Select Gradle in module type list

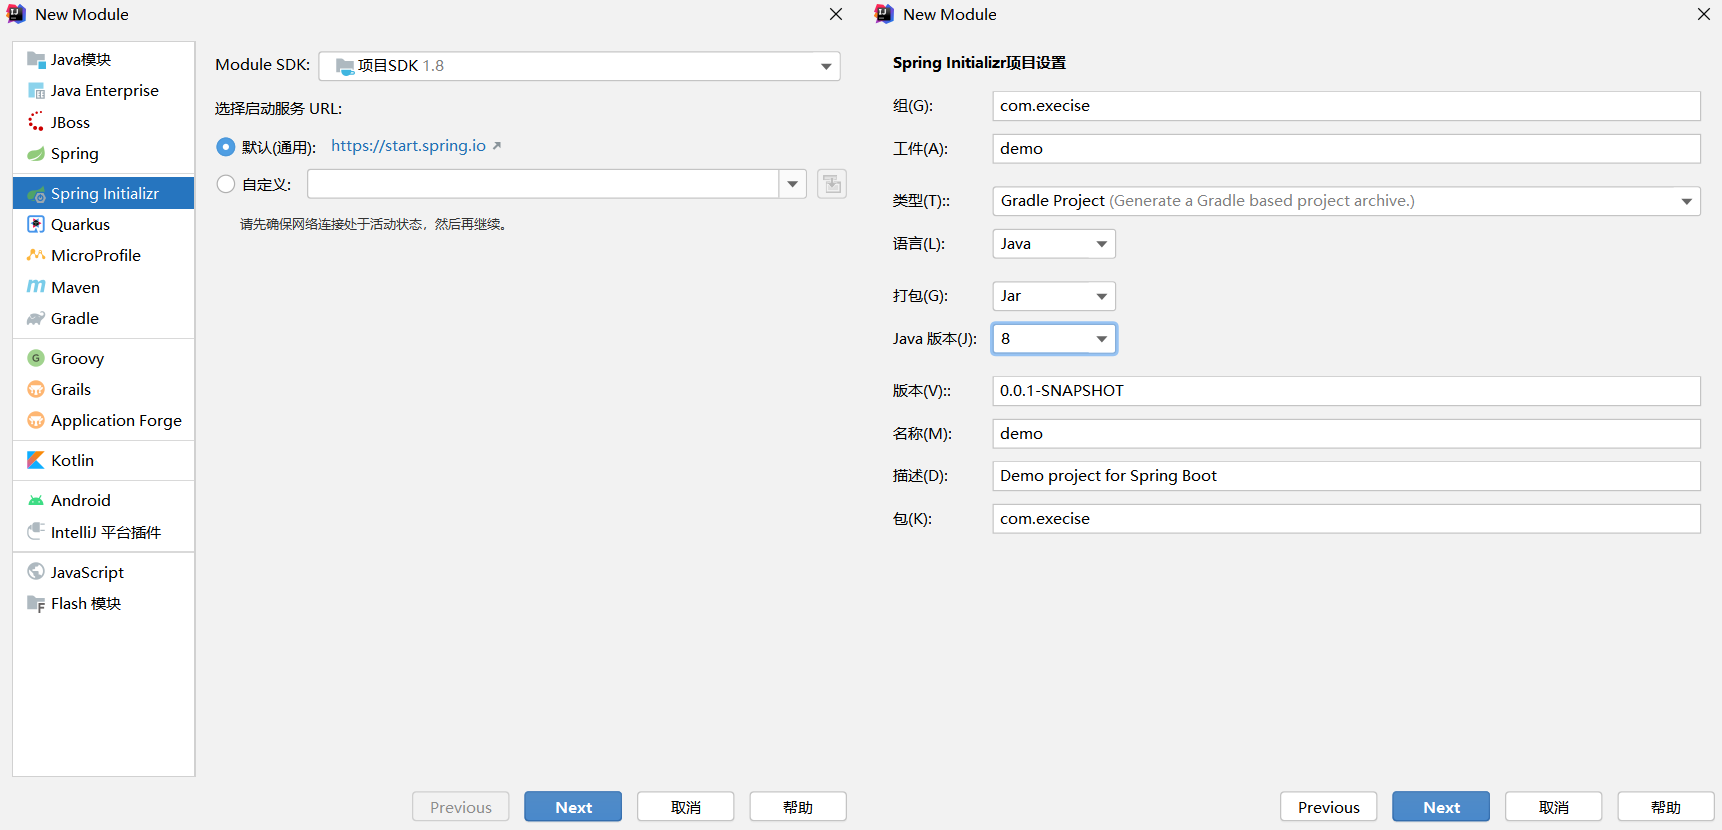(x=104, y=318)
